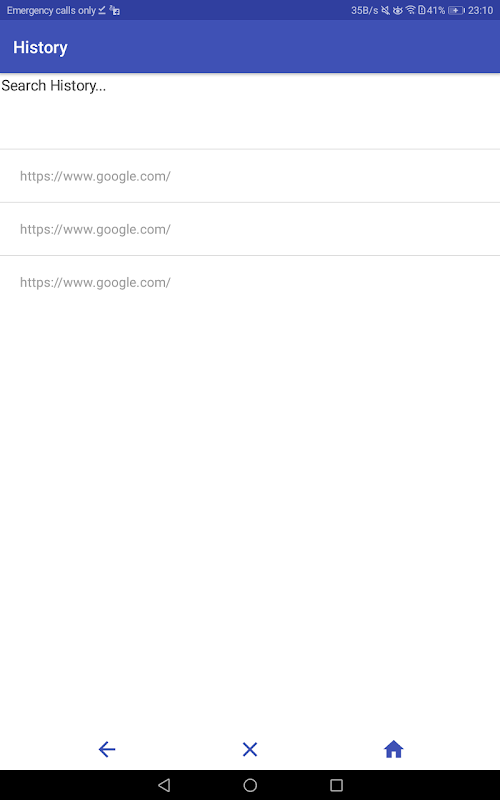Open the second google.com history entry
Image resolution: width=500 pixels, height=800 pixels.
tap(250, 229)
